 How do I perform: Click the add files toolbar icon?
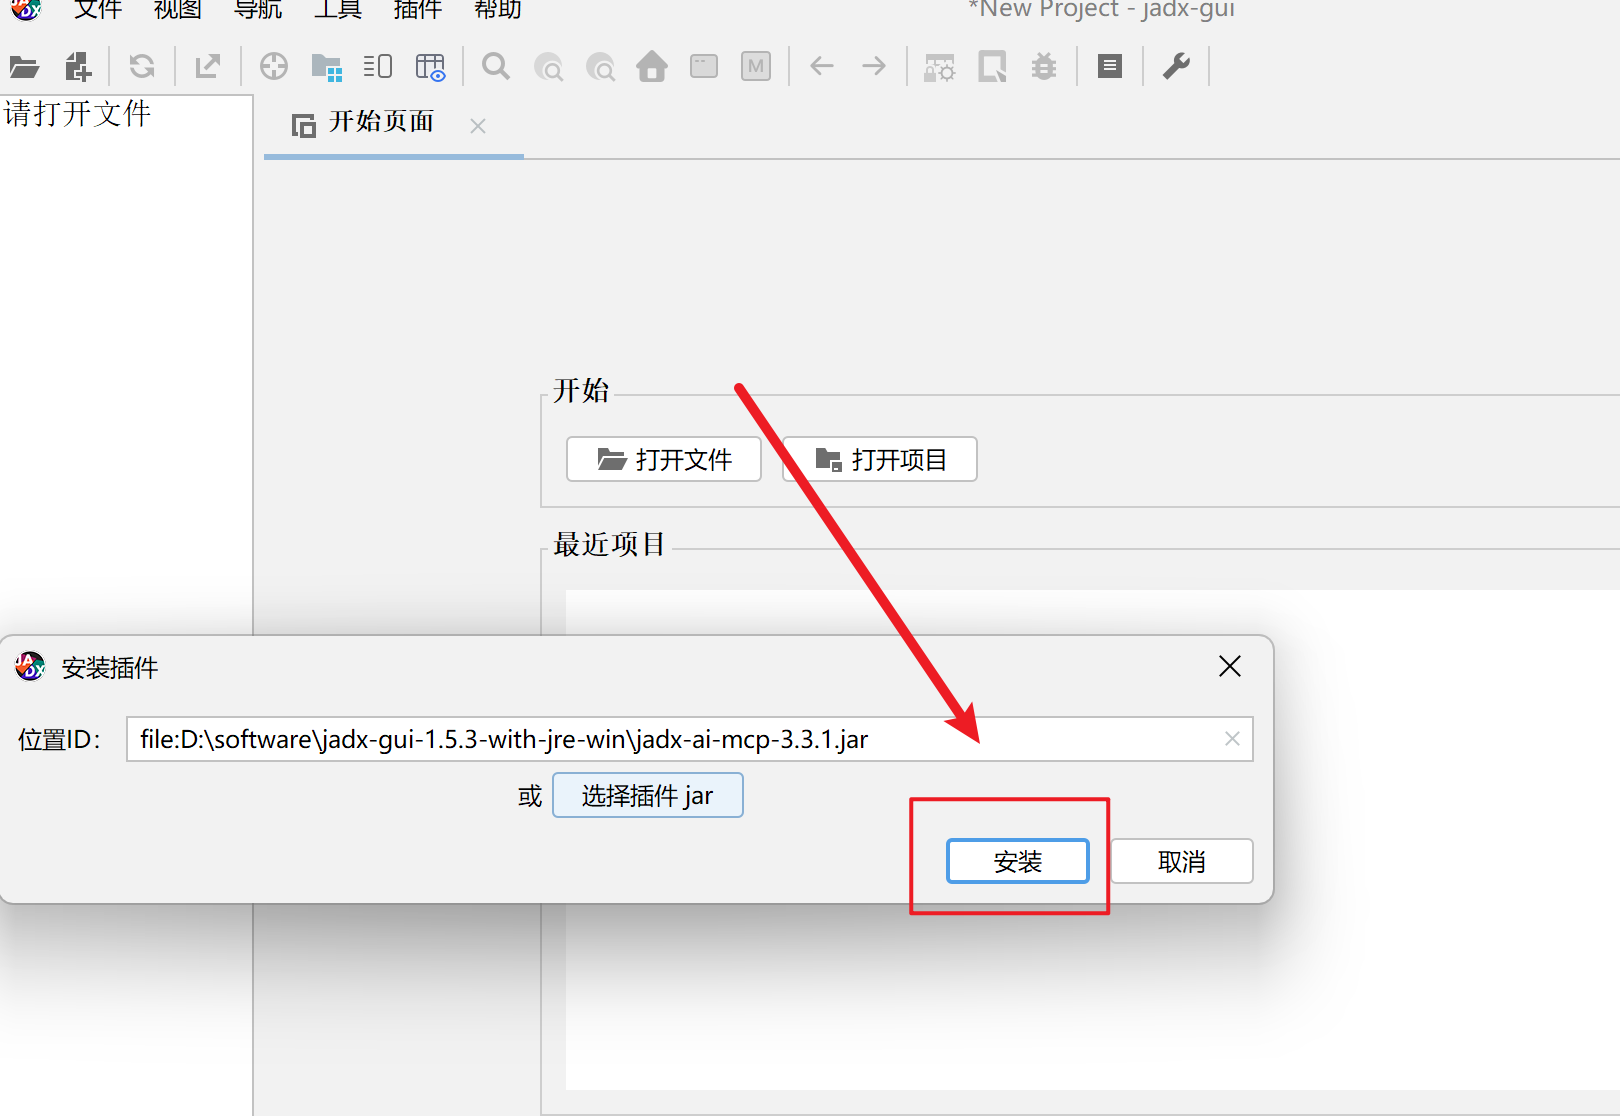(x=78, y=67)
